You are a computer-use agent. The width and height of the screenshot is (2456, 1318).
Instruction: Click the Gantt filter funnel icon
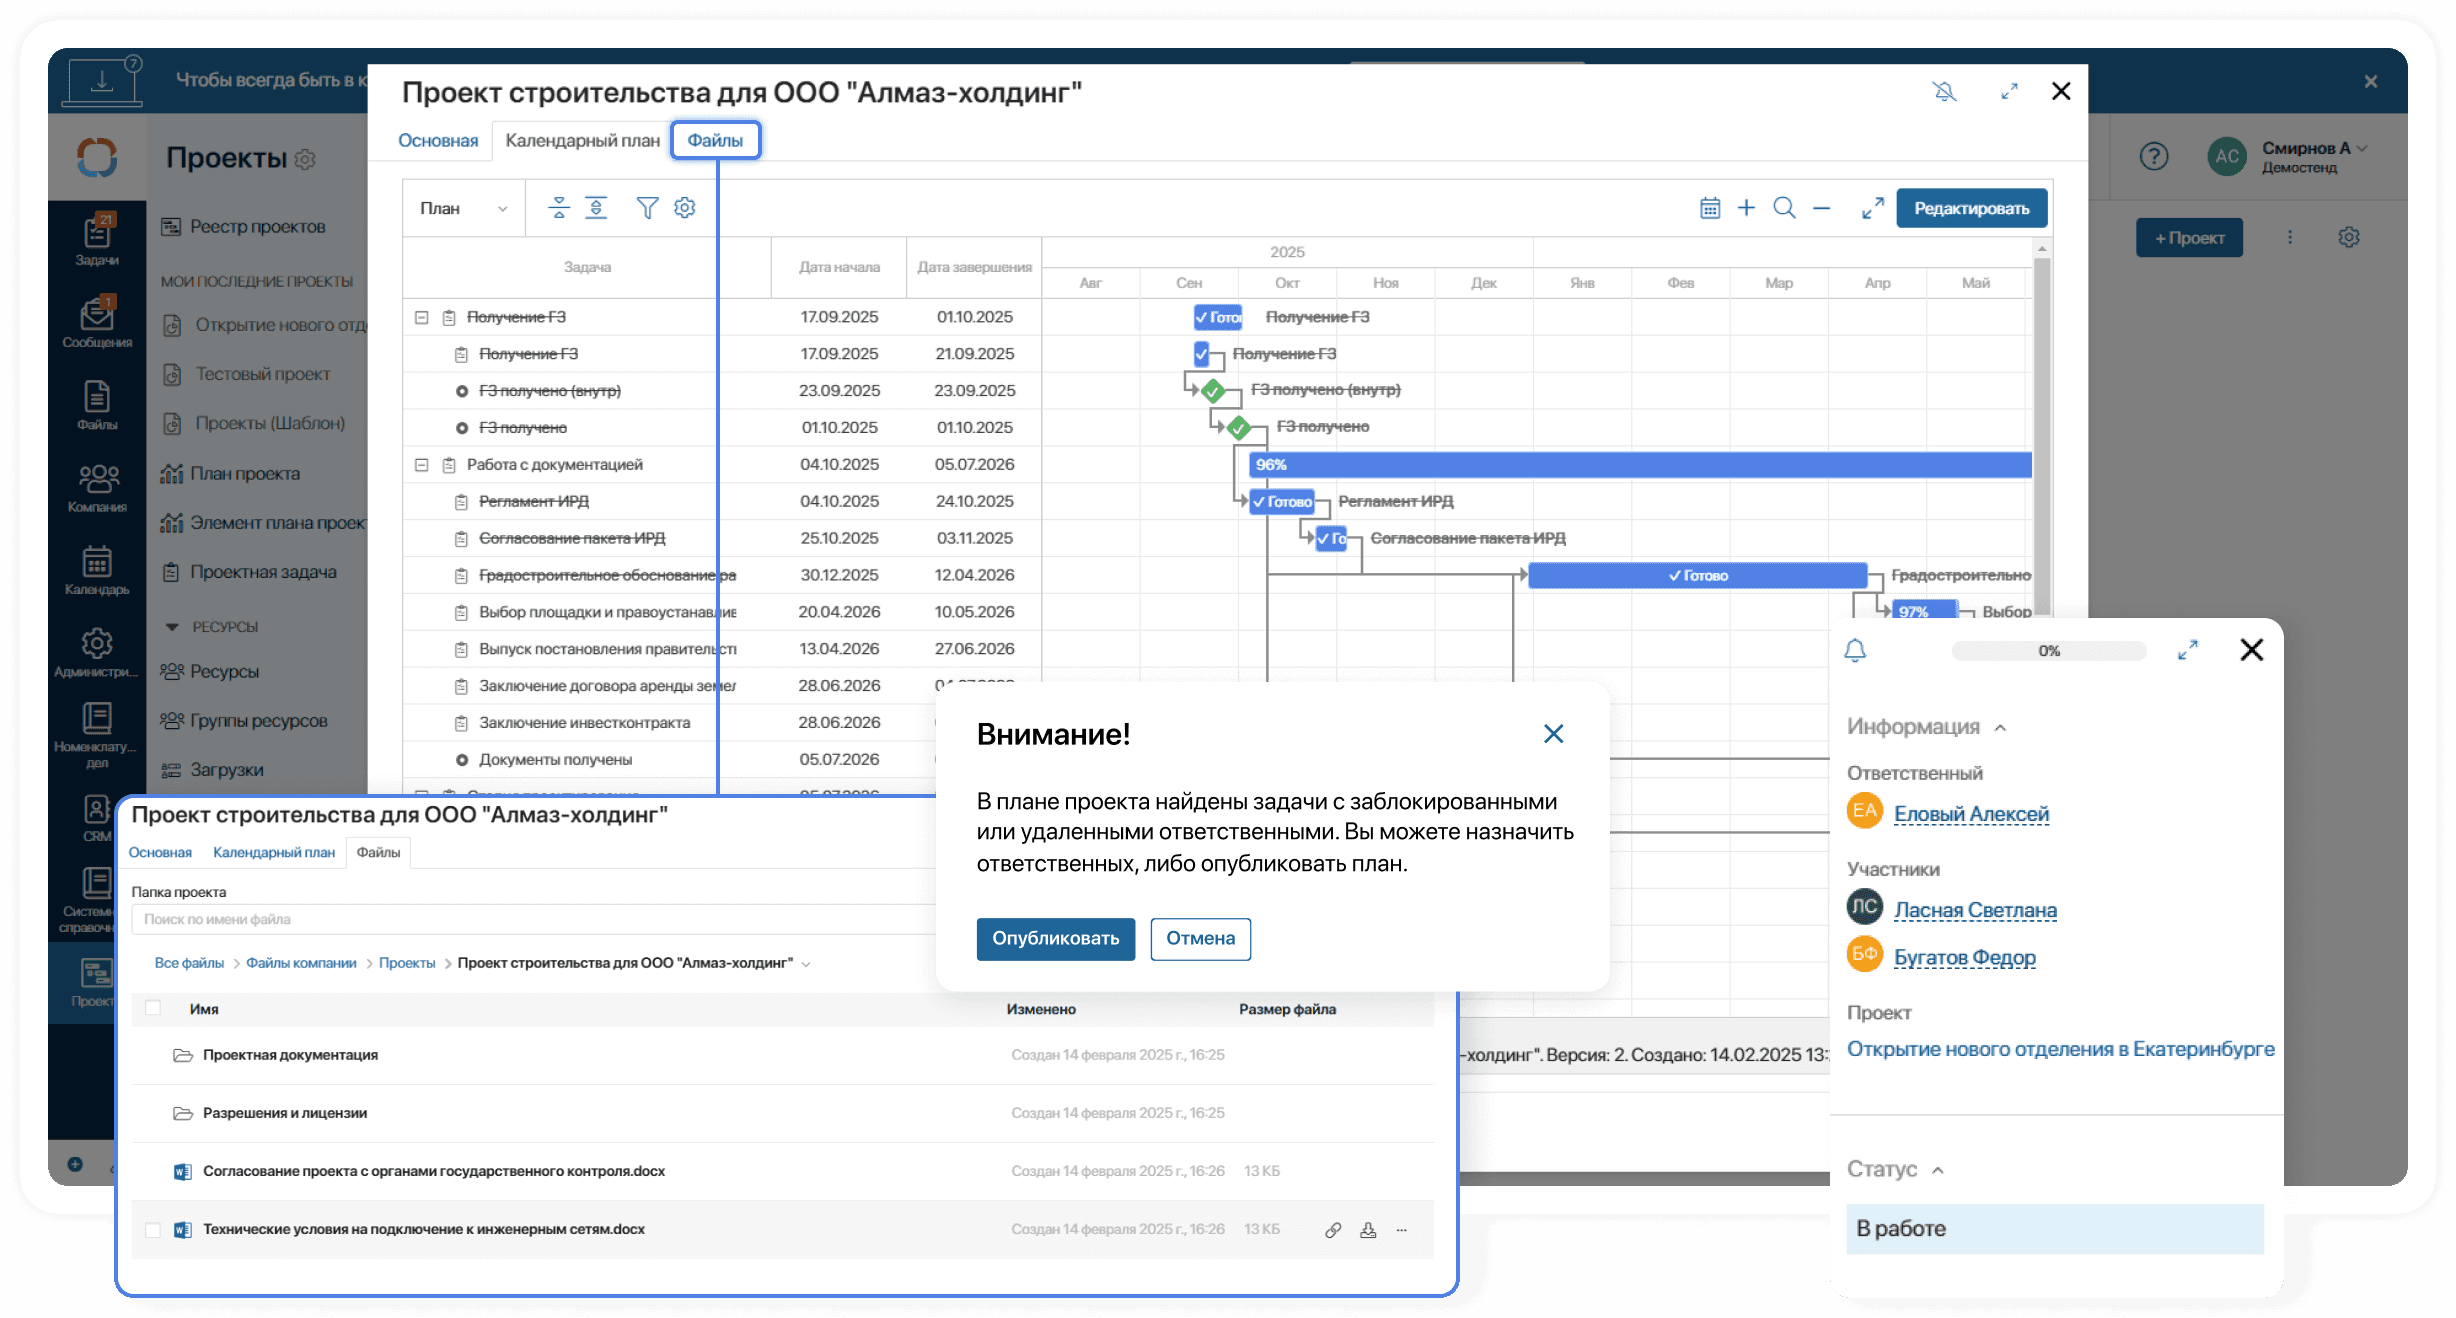click(647, 208)
